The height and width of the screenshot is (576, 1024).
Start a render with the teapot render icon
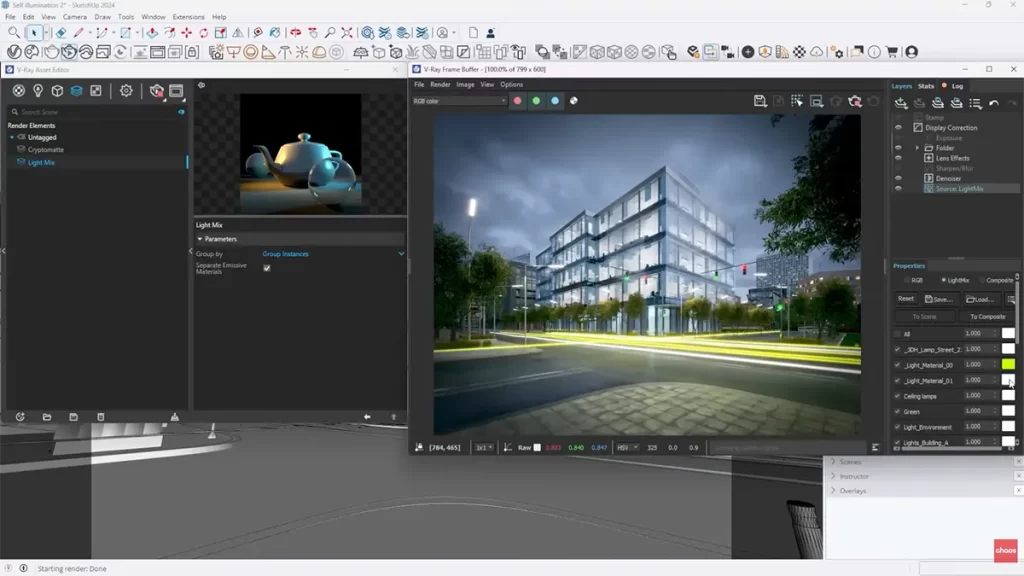pos(155,91)
